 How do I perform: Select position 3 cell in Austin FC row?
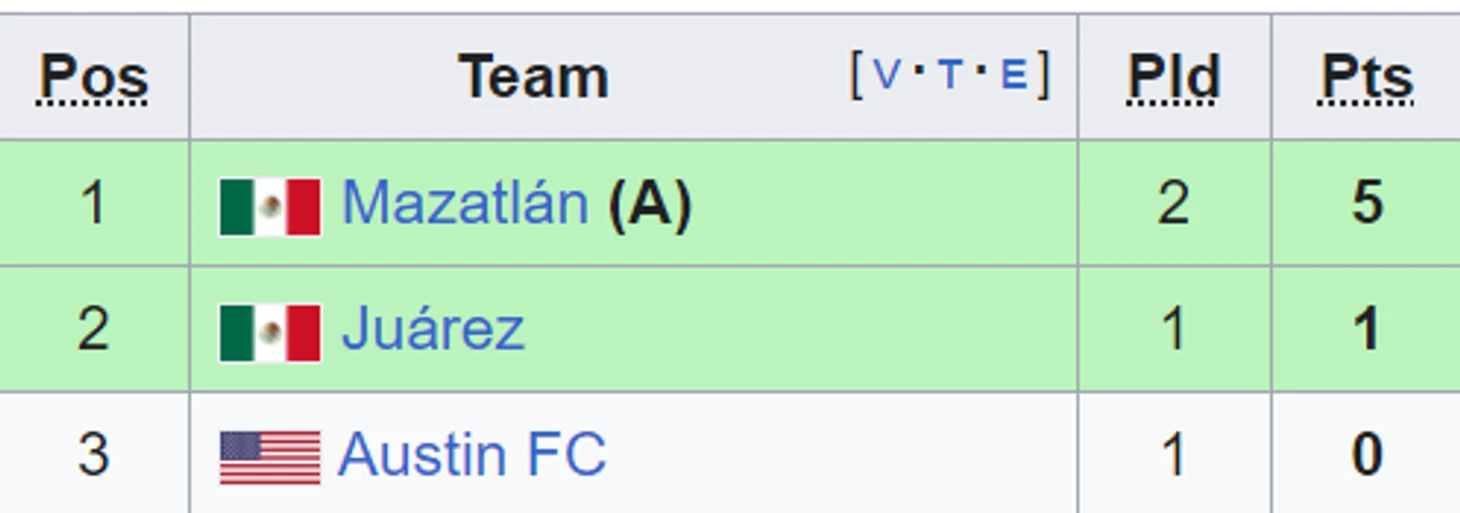coord(94,454)
